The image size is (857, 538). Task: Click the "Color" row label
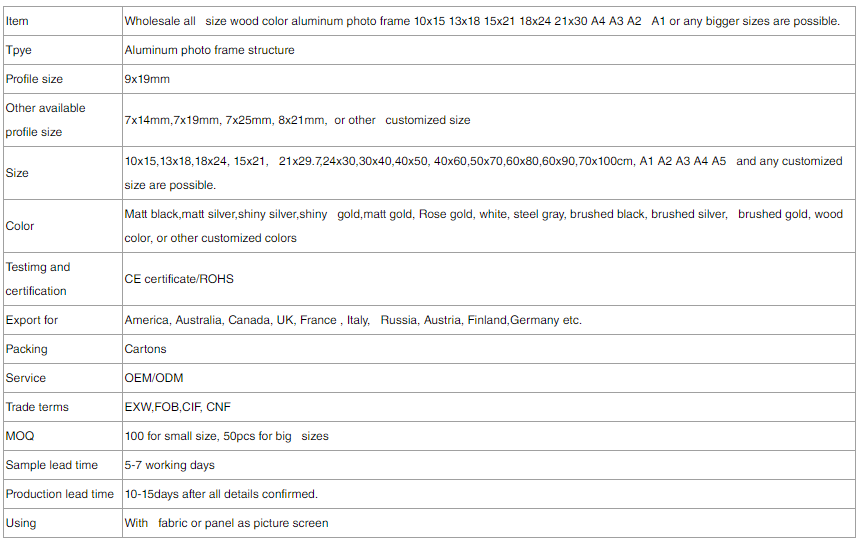point(20,226)
